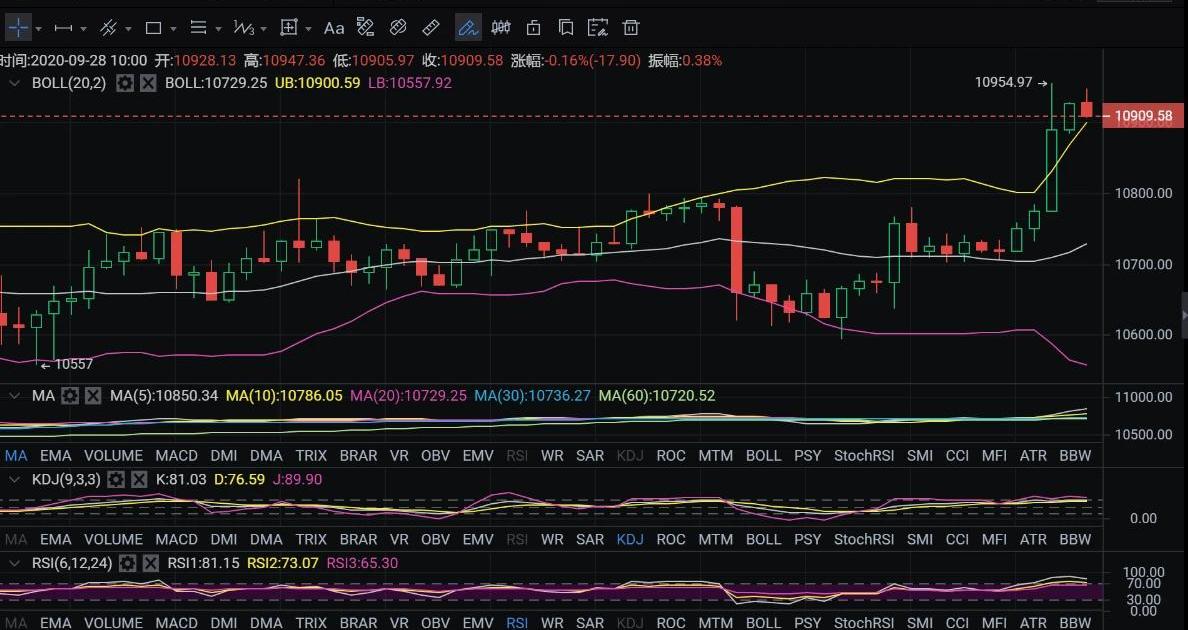1188x630 pixels.
Task: Click the 10909.58 current price label
Action: click(x=1143, y=117)
